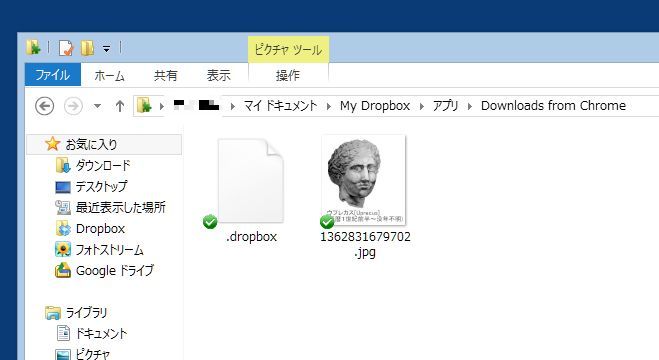Open the ピクチャ library
The width and height of the screenshot is (659, 360).
point(92,354)
